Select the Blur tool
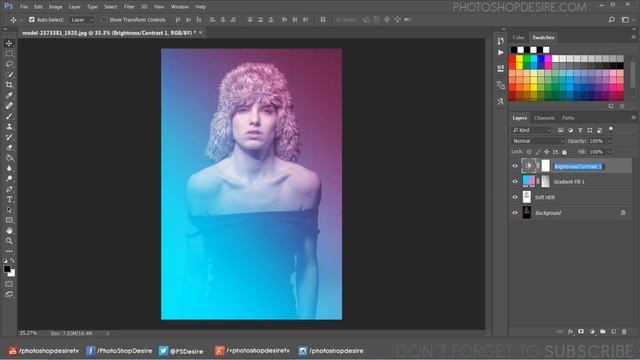 coord(9,168)
